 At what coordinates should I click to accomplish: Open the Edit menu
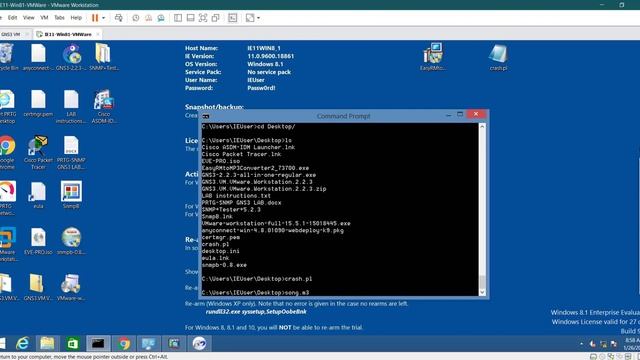tap(13, 18)
